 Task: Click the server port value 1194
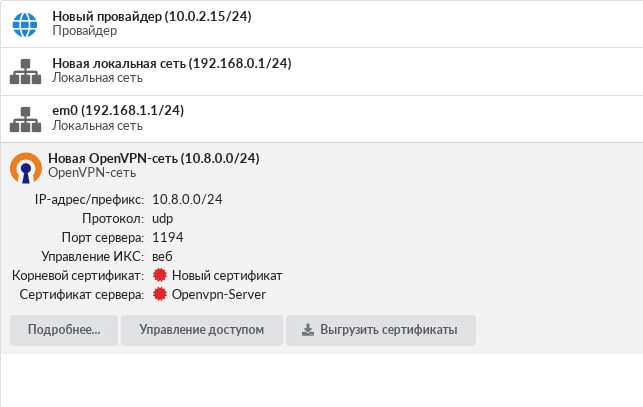pos(168,238)
